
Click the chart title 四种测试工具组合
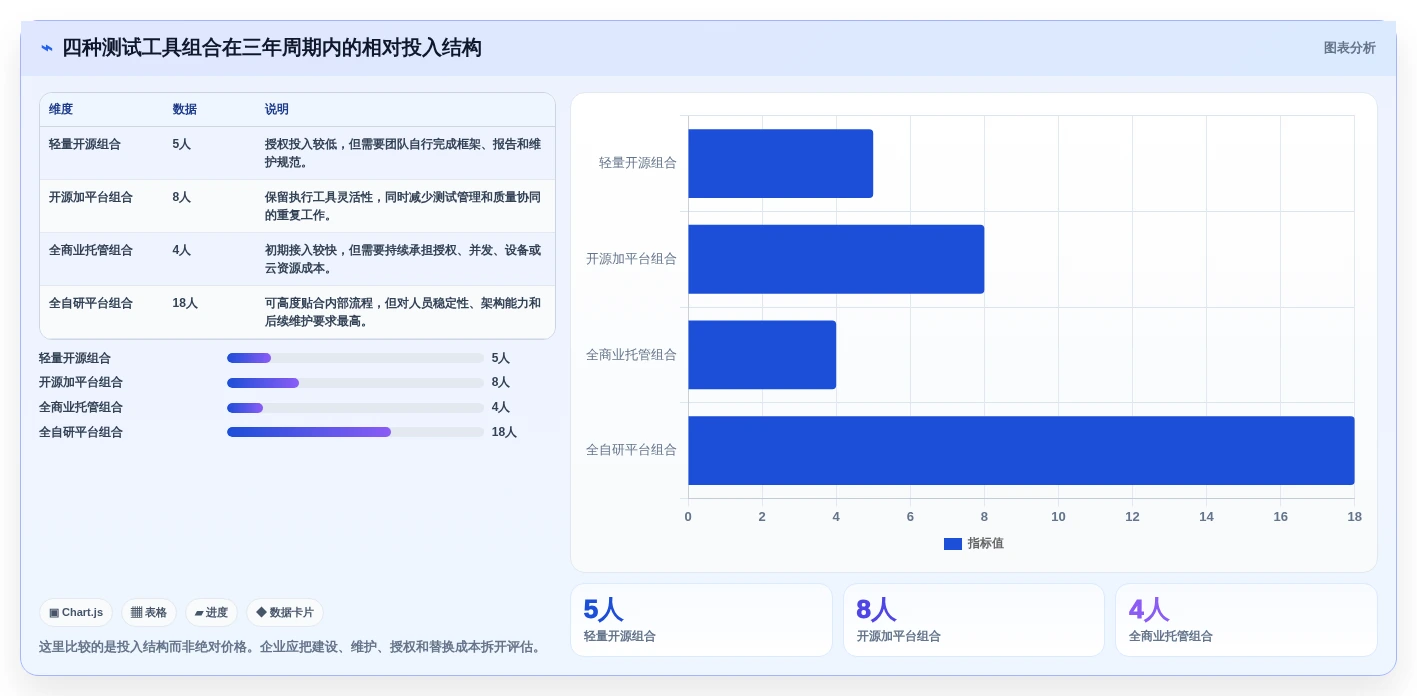[x=272, y=48]
